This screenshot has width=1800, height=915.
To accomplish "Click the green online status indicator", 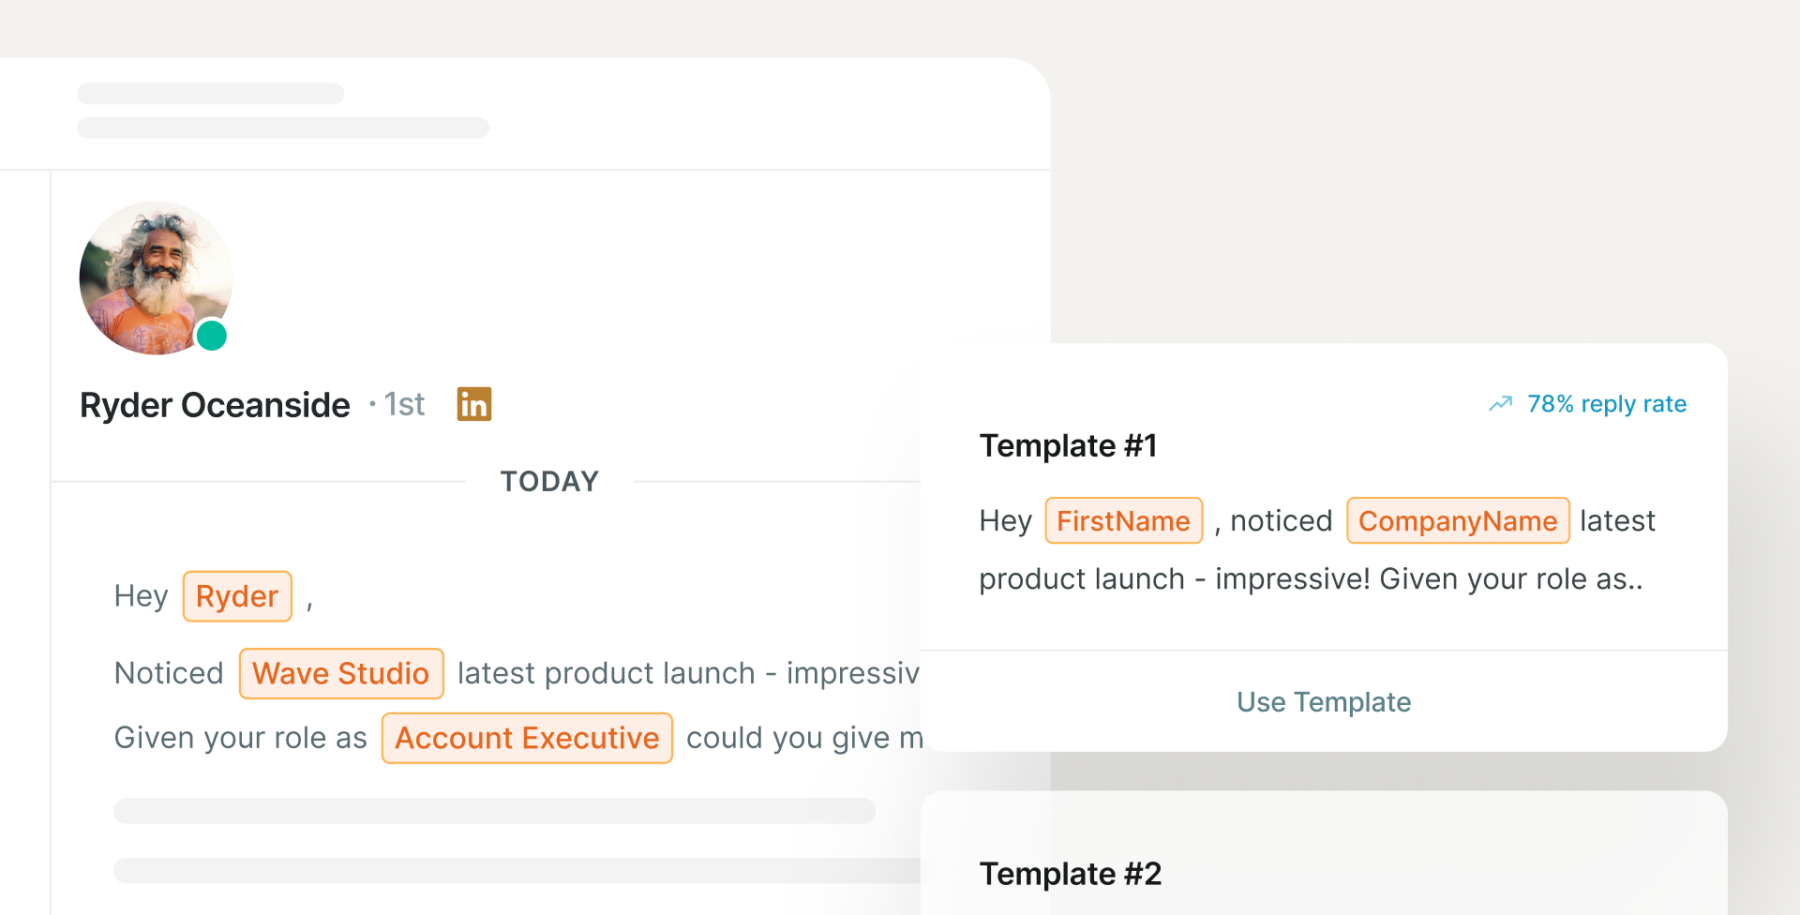I will tap(211, 337).
